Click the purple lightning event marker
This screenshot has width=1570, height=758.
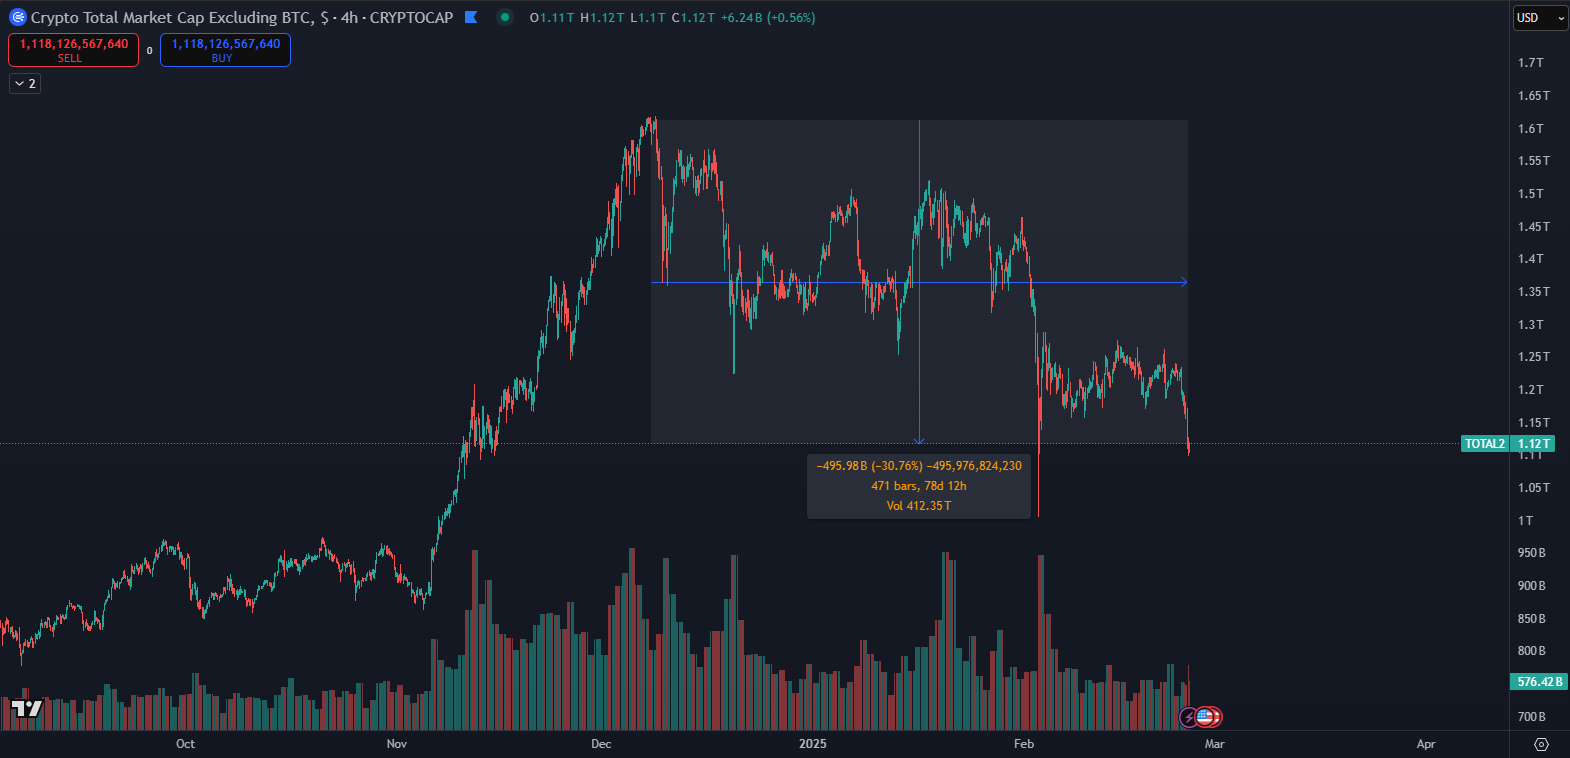coord(1189,716)
